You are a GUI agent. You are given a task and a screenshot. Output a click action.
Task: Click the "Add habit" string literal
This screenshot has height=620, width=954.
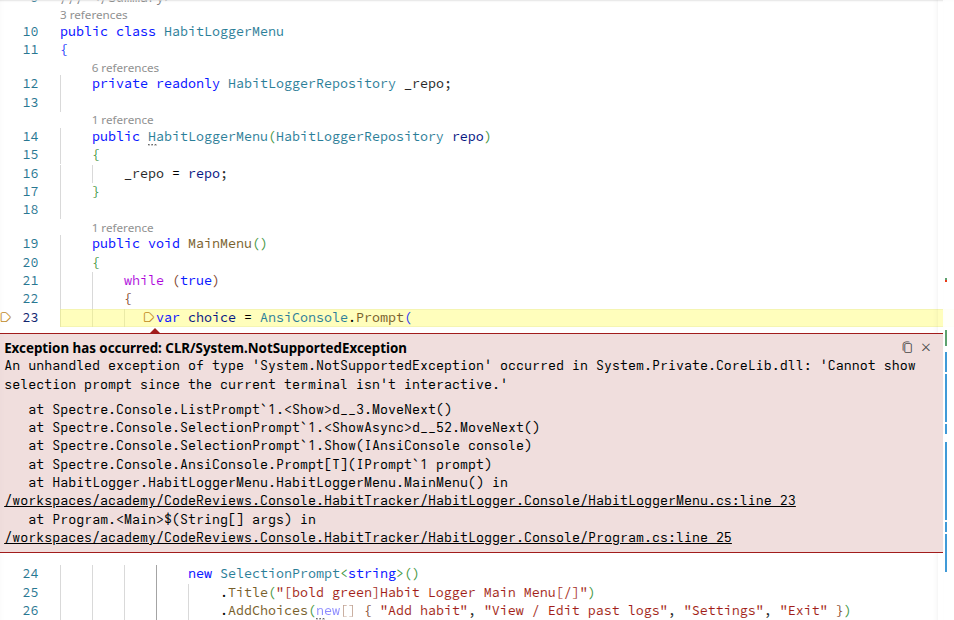[424, 611]
